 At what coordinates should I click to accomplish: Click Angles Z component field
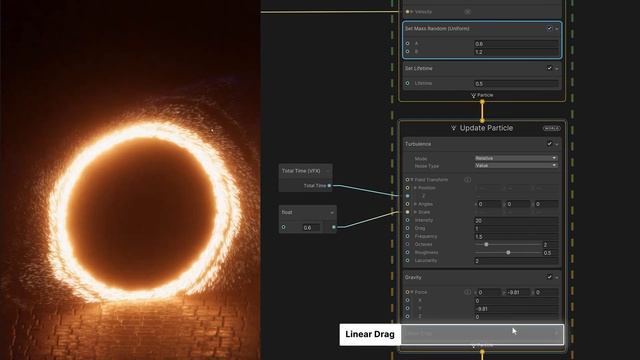coord(547,204)
